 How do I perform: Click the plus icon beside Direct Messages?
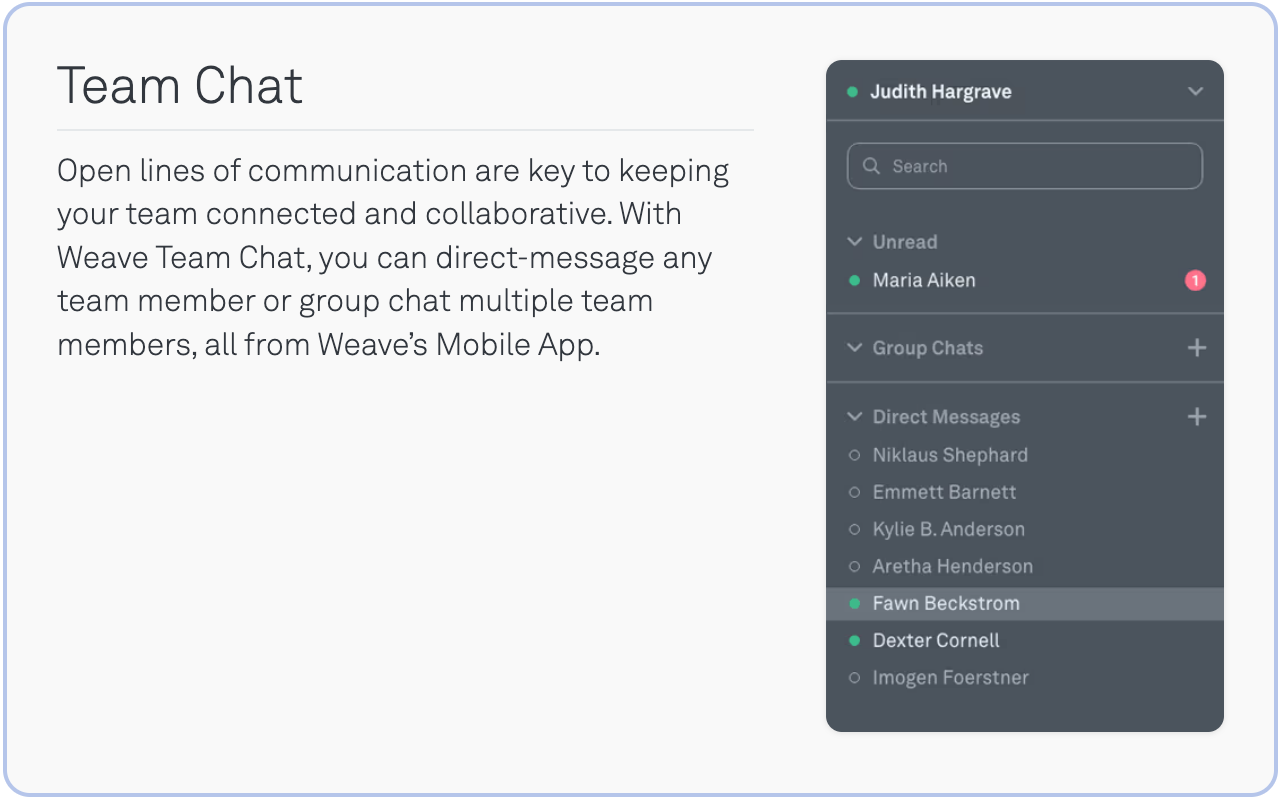coord(1196,417)
